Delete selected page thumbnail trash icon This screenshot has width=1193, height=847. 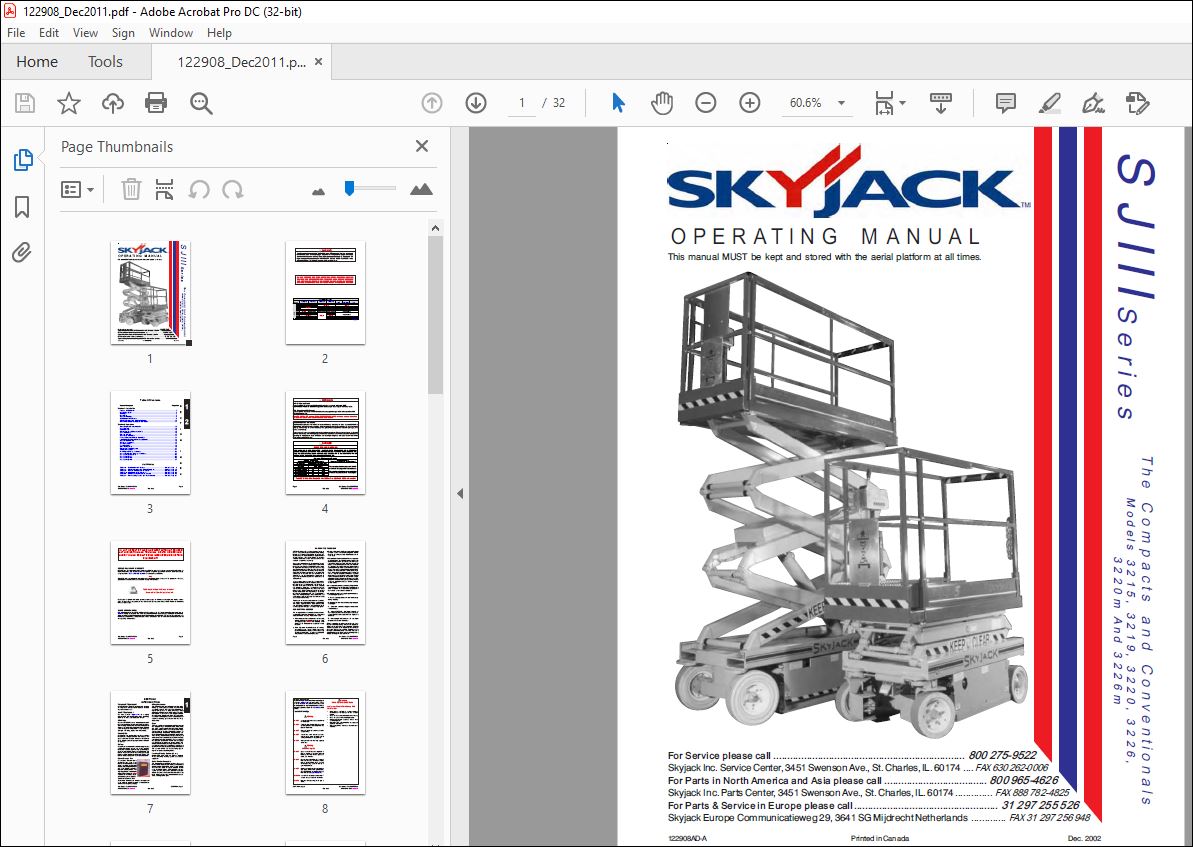click(x=132, y=189)
